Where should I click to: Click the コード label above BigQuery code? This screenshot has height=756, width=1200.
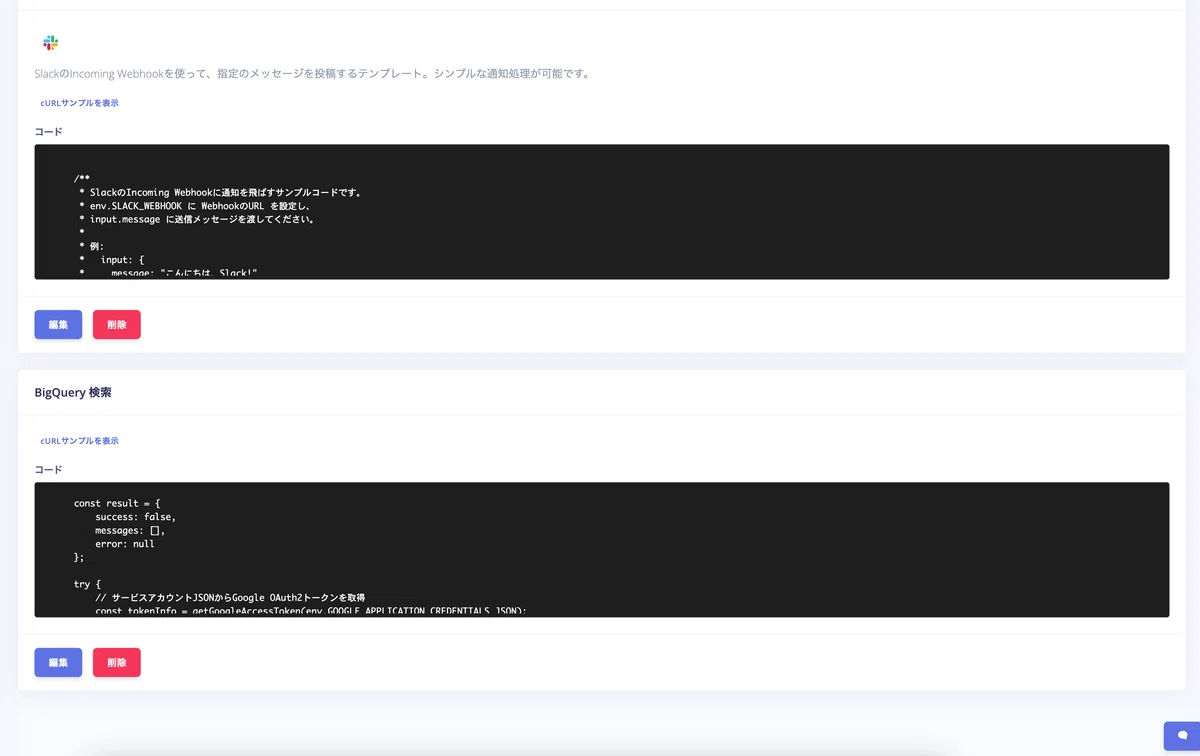(x=48, y=470)
